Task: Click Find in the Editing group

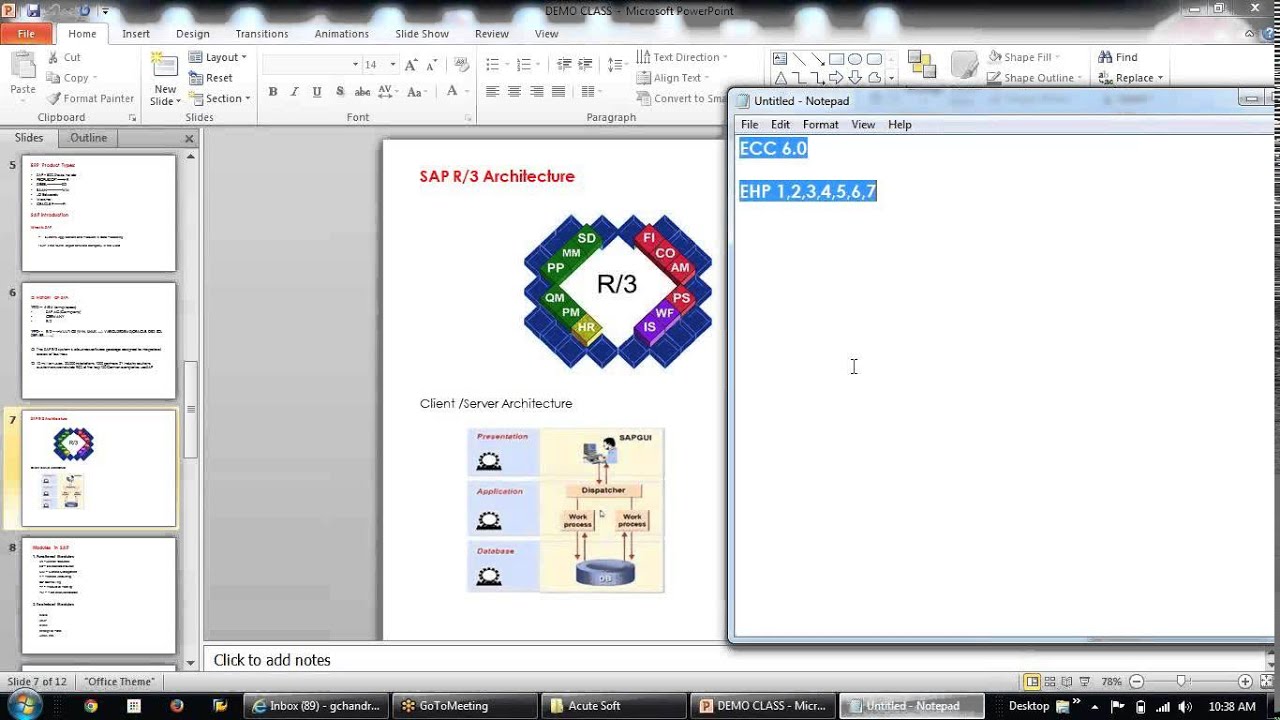Action: (1117, 57)
